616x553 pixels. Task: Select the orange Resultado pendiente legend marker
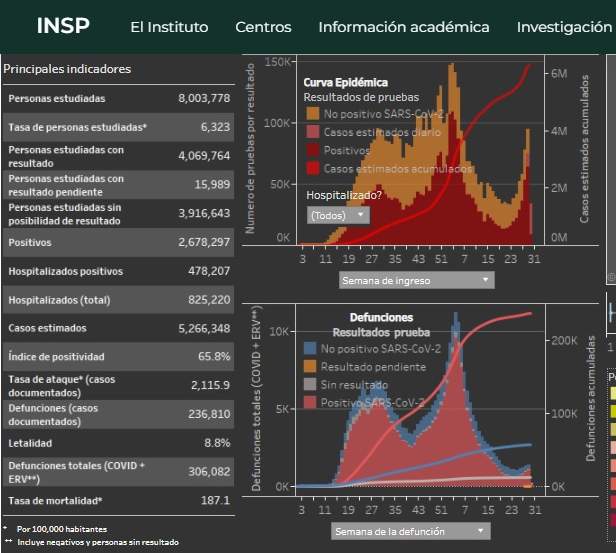[x=310, y=366]
